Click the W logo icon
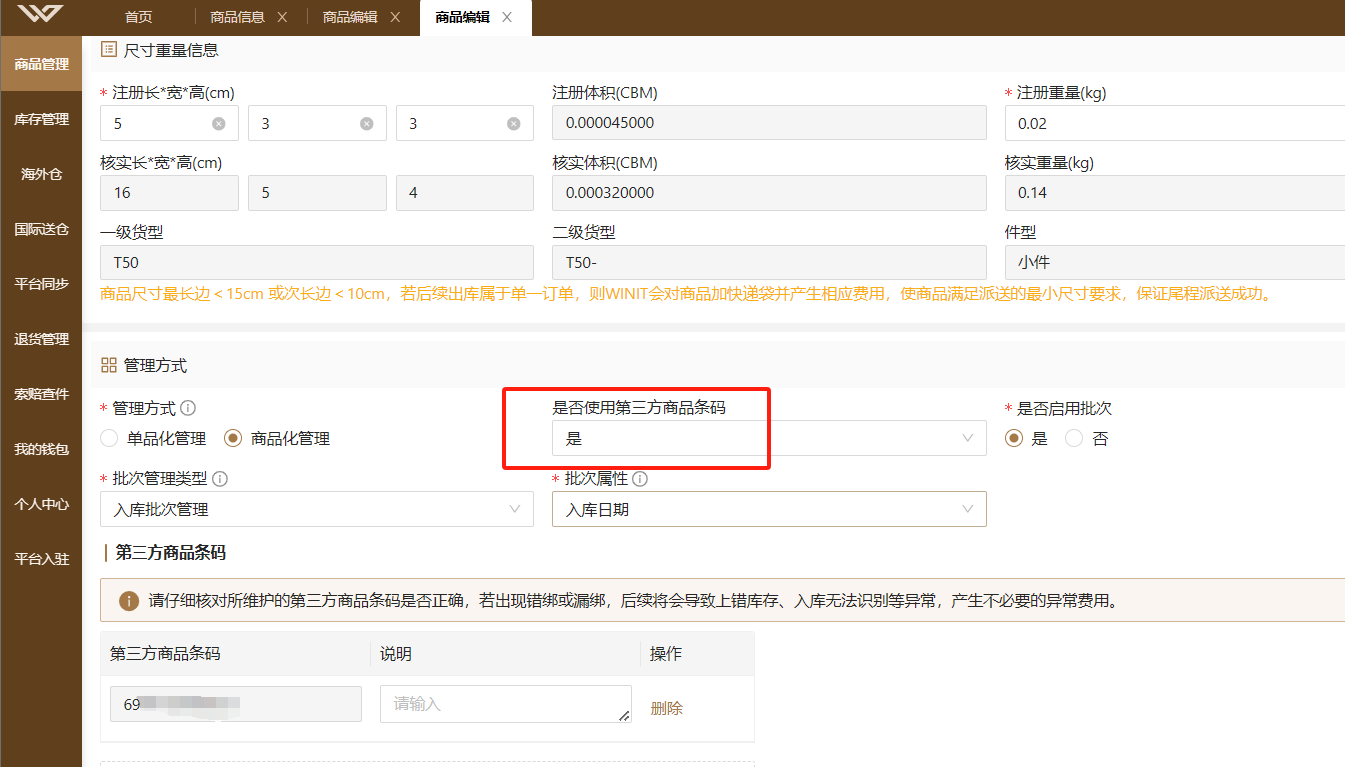Image resolution: width=1345 pixels, height=767 pixels. (40, 15)
